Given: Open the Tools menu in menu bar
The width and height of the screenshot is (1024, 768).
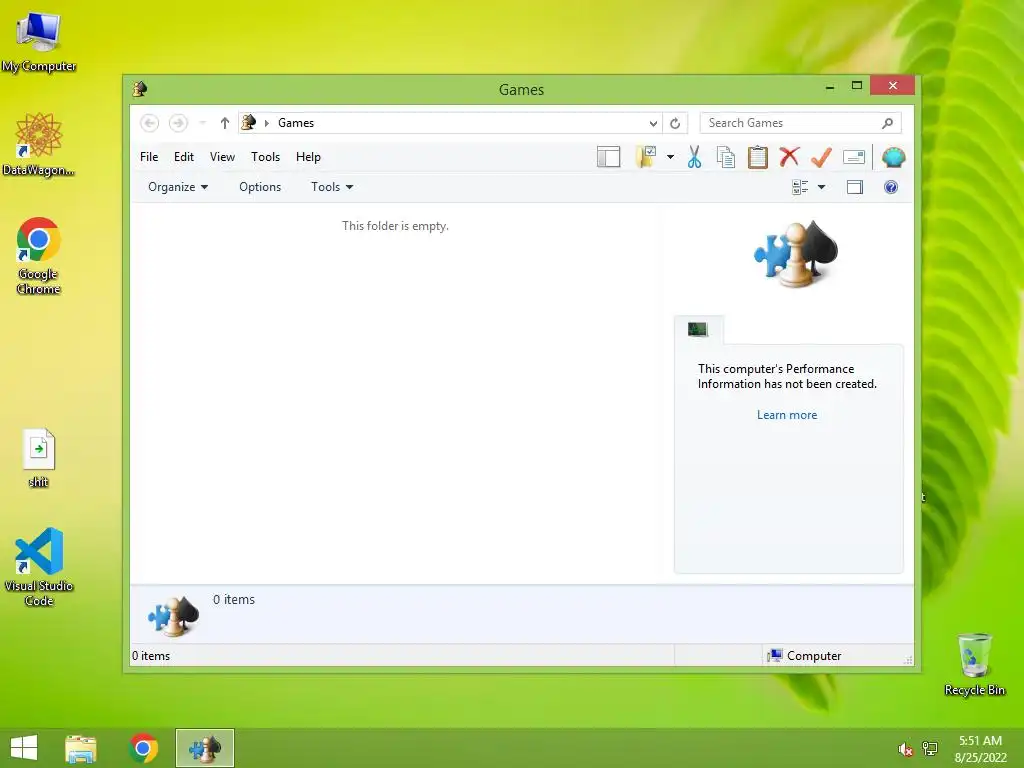Looking at the screenshot, I should pyautogui.click(x=265, y=157).
